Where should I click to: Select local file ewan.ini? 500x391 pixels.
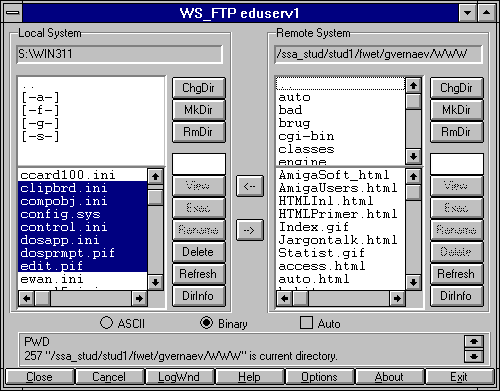83,279
